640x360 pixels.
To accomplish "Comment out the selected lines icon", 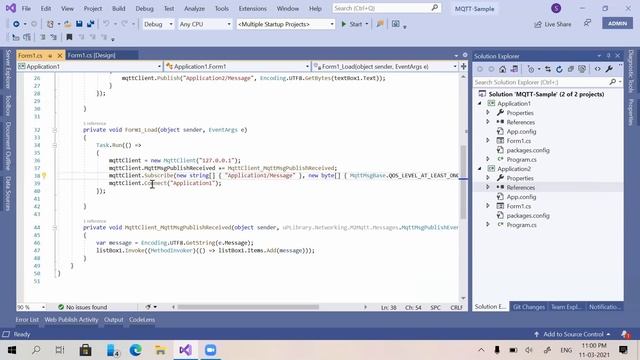I will click(x=42, y=38).
